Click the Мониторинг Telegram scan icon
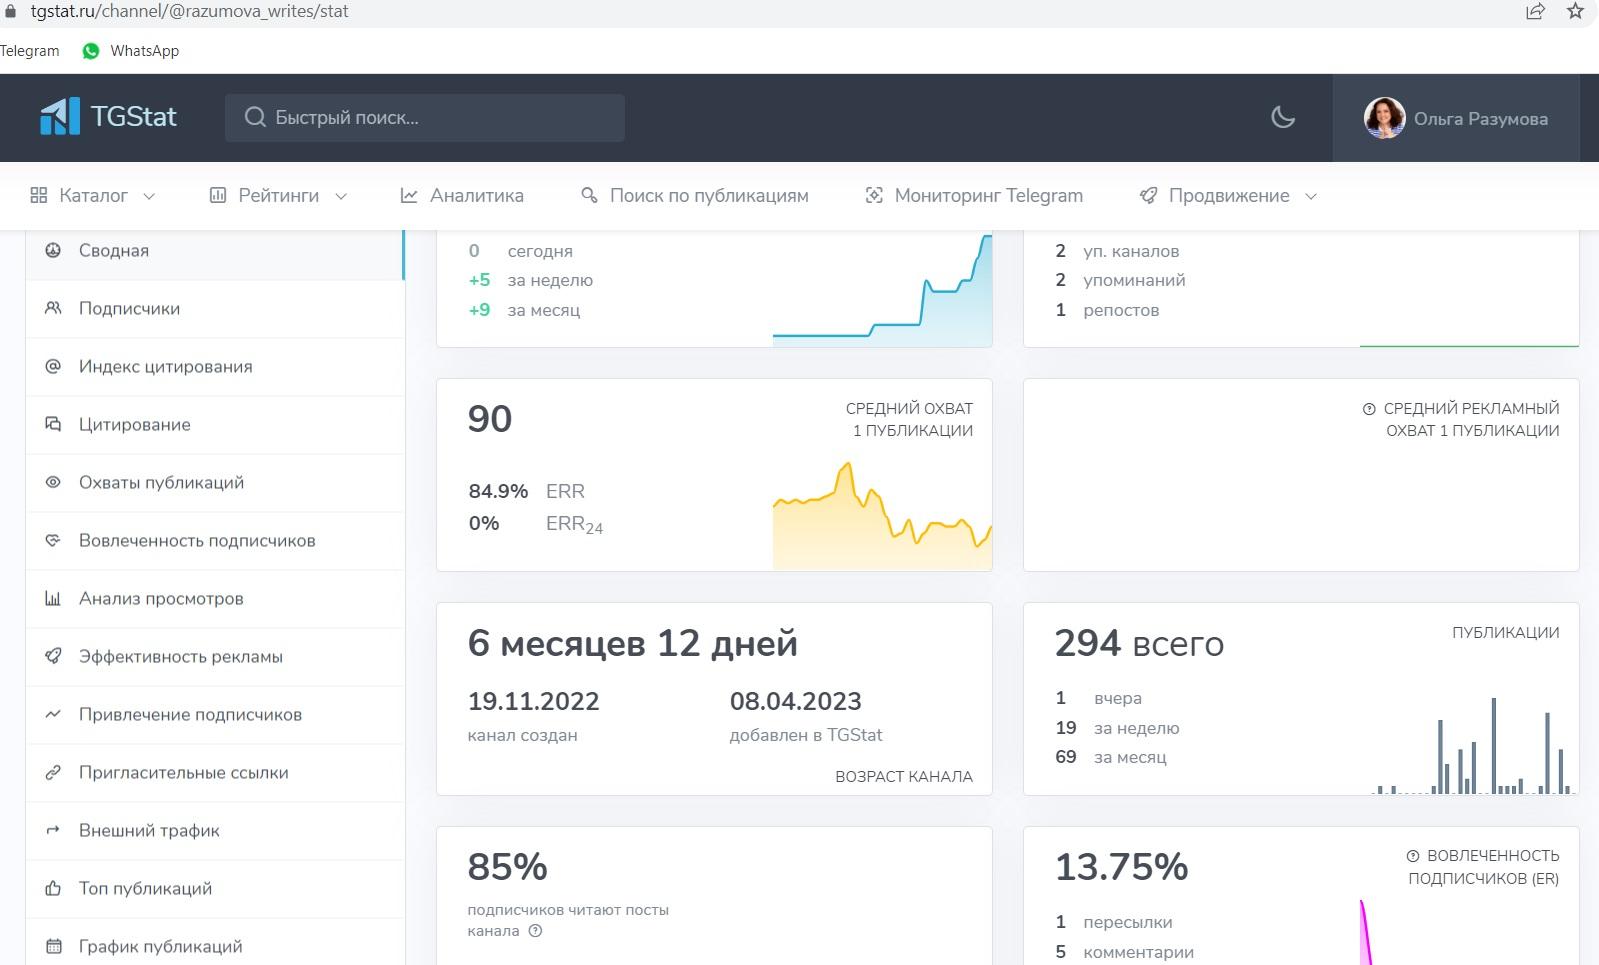This screenshot has width=1599, height=965. 874,196
